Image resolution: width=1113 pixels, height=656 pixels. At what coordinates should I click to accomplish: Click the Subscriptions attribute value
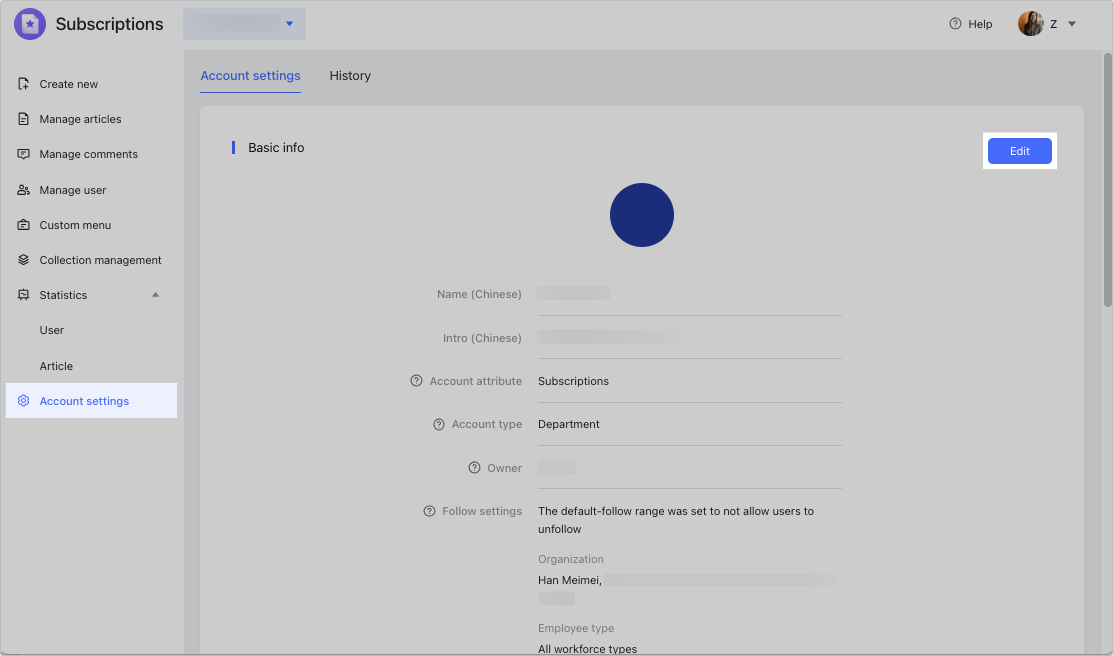[574, 381]
